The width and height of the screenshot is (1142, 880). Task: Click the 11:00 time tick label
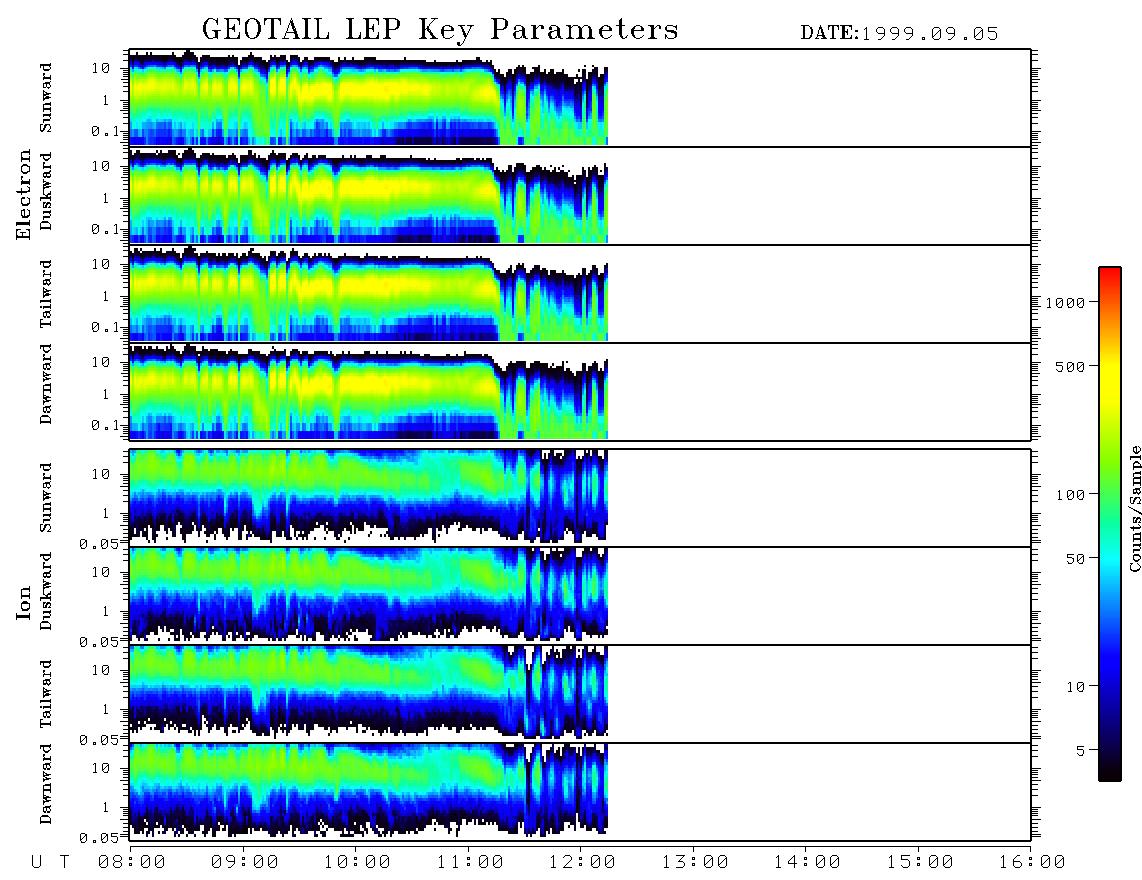point(470,863)
